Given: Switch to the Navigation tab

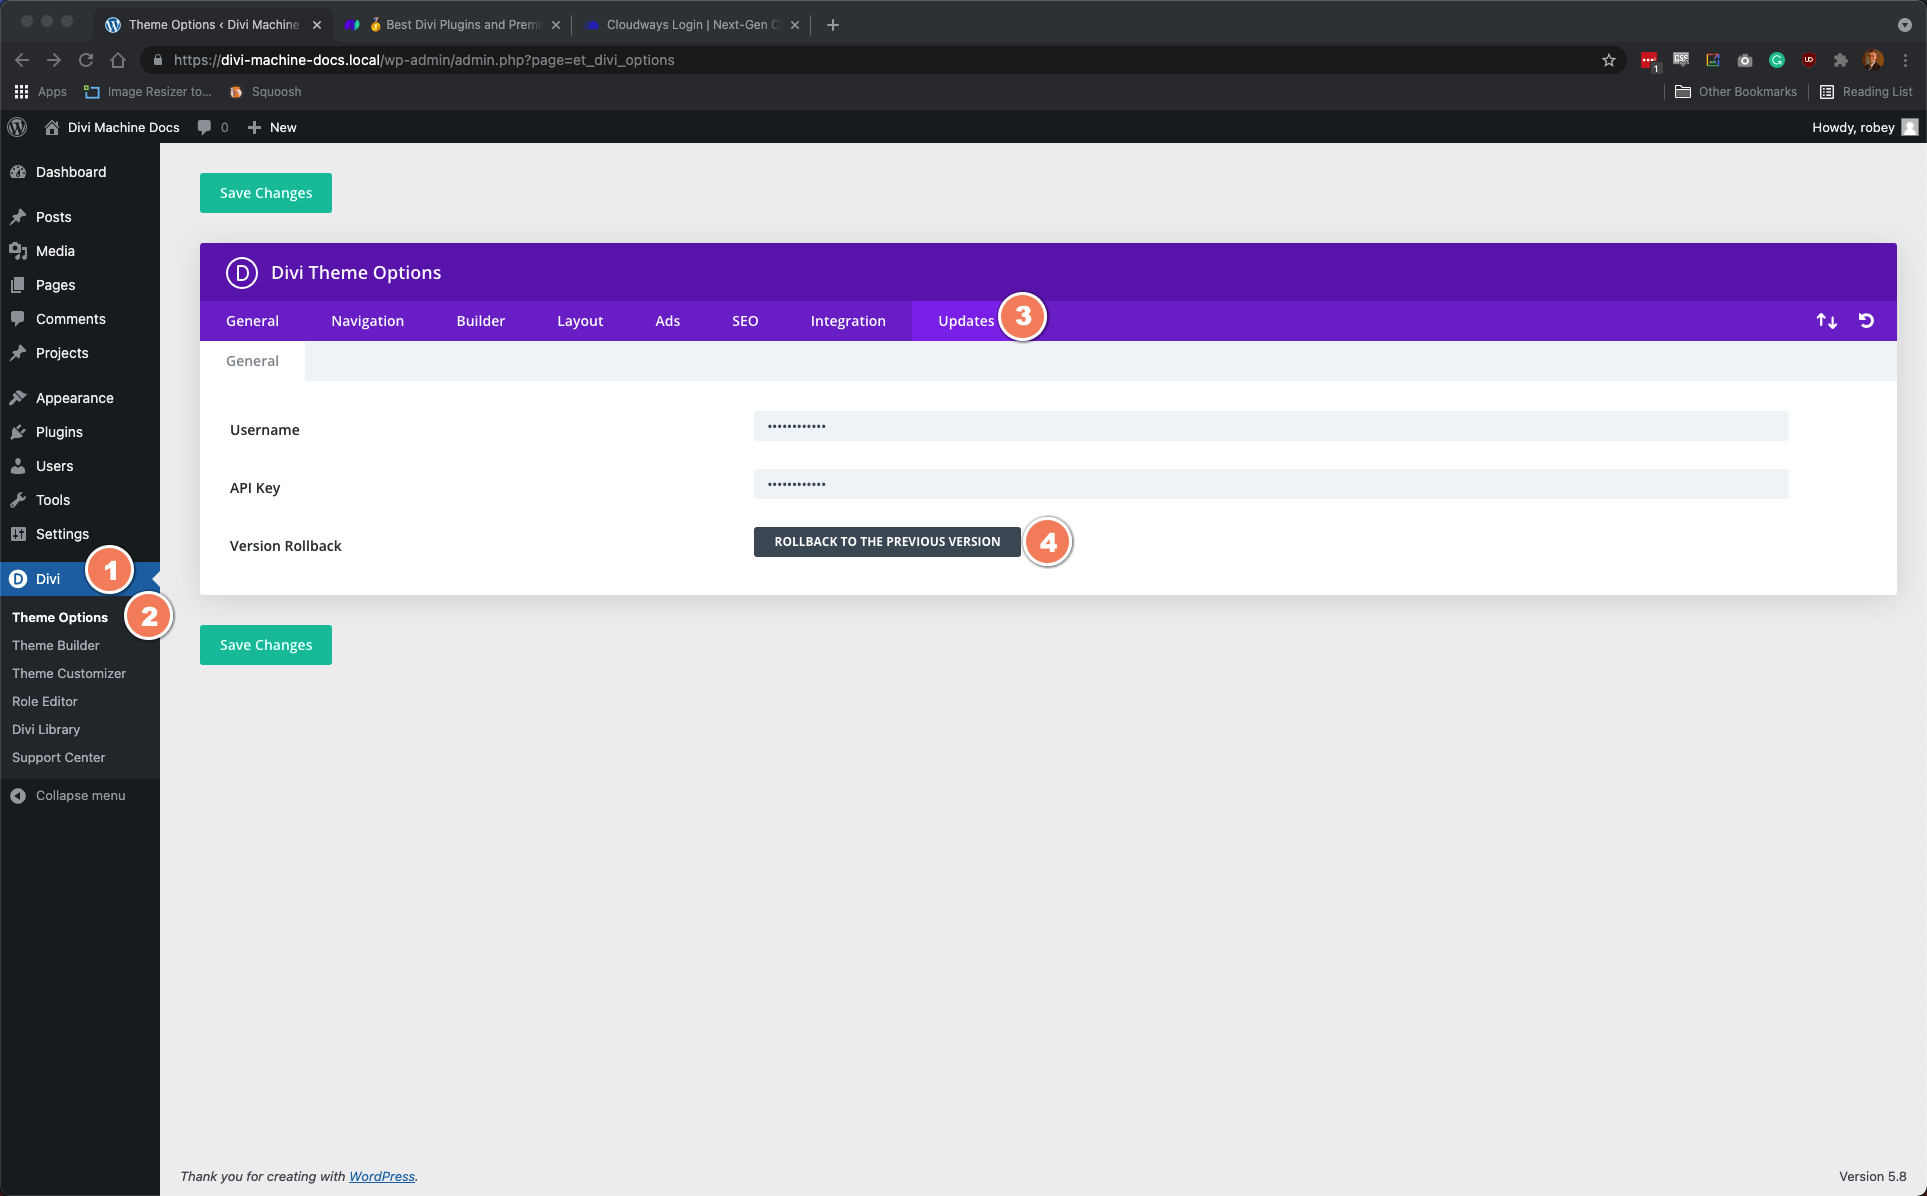Looking at the screenshot, I should pos(367,321).
